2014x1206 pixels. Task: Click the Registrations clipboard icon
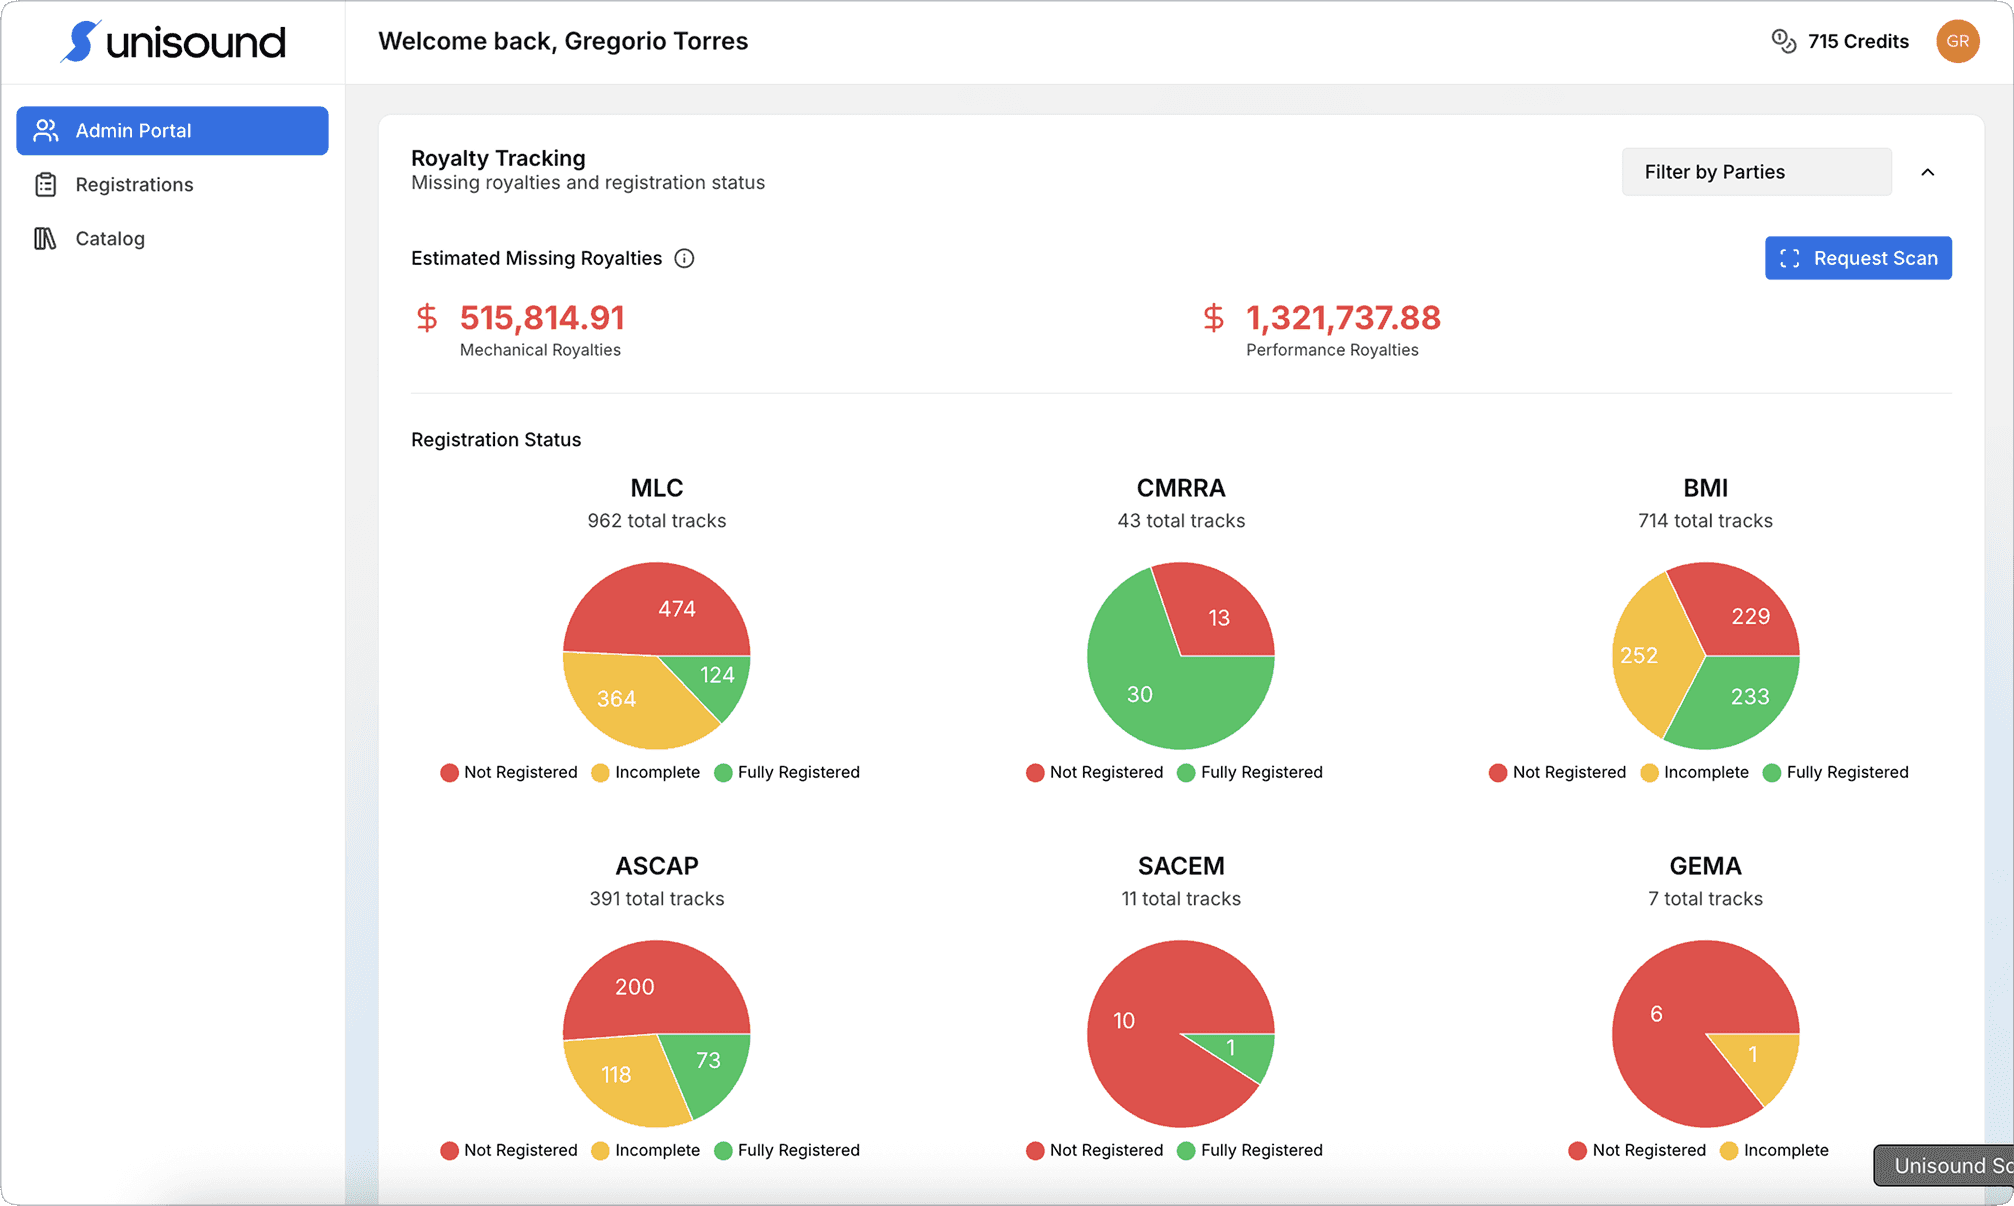pos(46,185)
